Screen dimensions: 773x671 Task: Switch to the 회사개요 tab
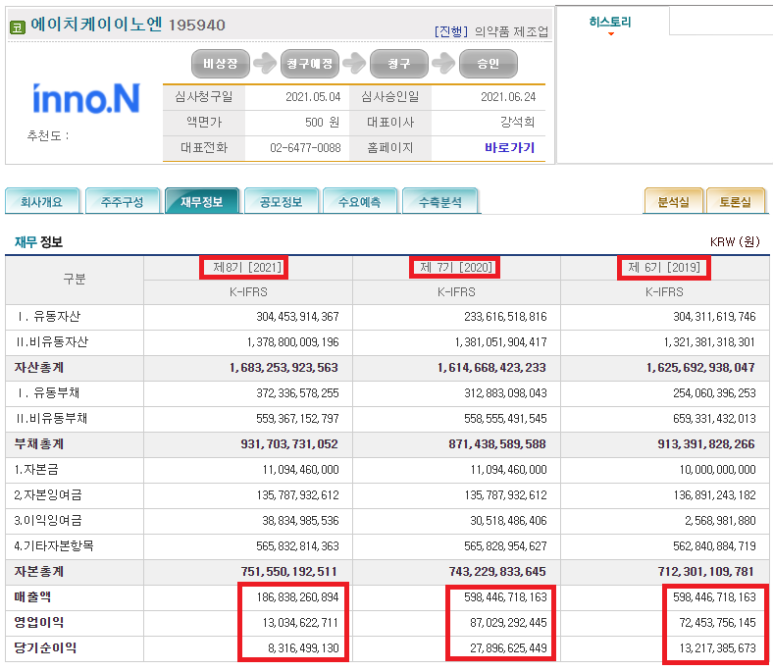[x=42, y=201]
